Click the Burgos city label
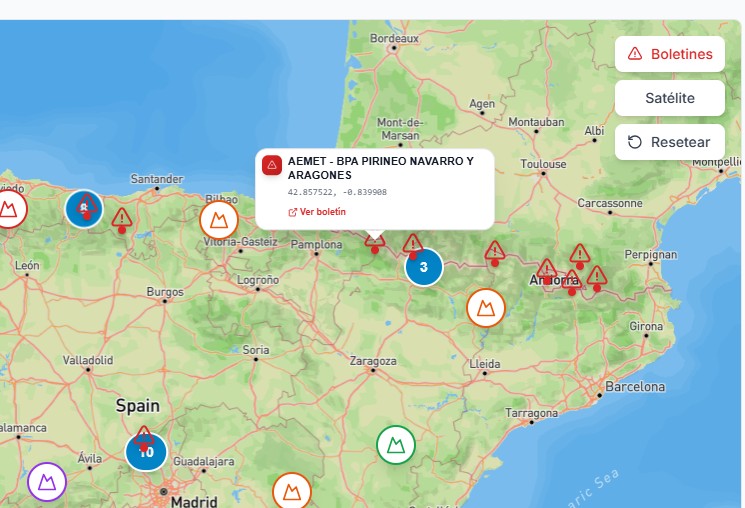 click(165, 292)
